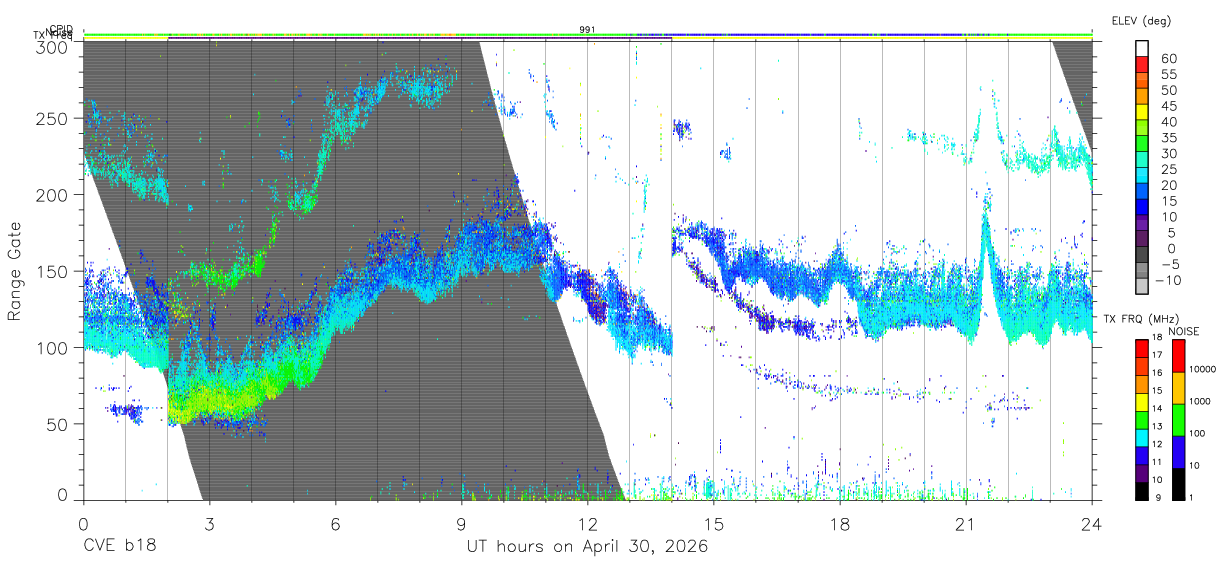
Task: Click the ELEV (deg) colorbar title
Action: coord(1140,20)
